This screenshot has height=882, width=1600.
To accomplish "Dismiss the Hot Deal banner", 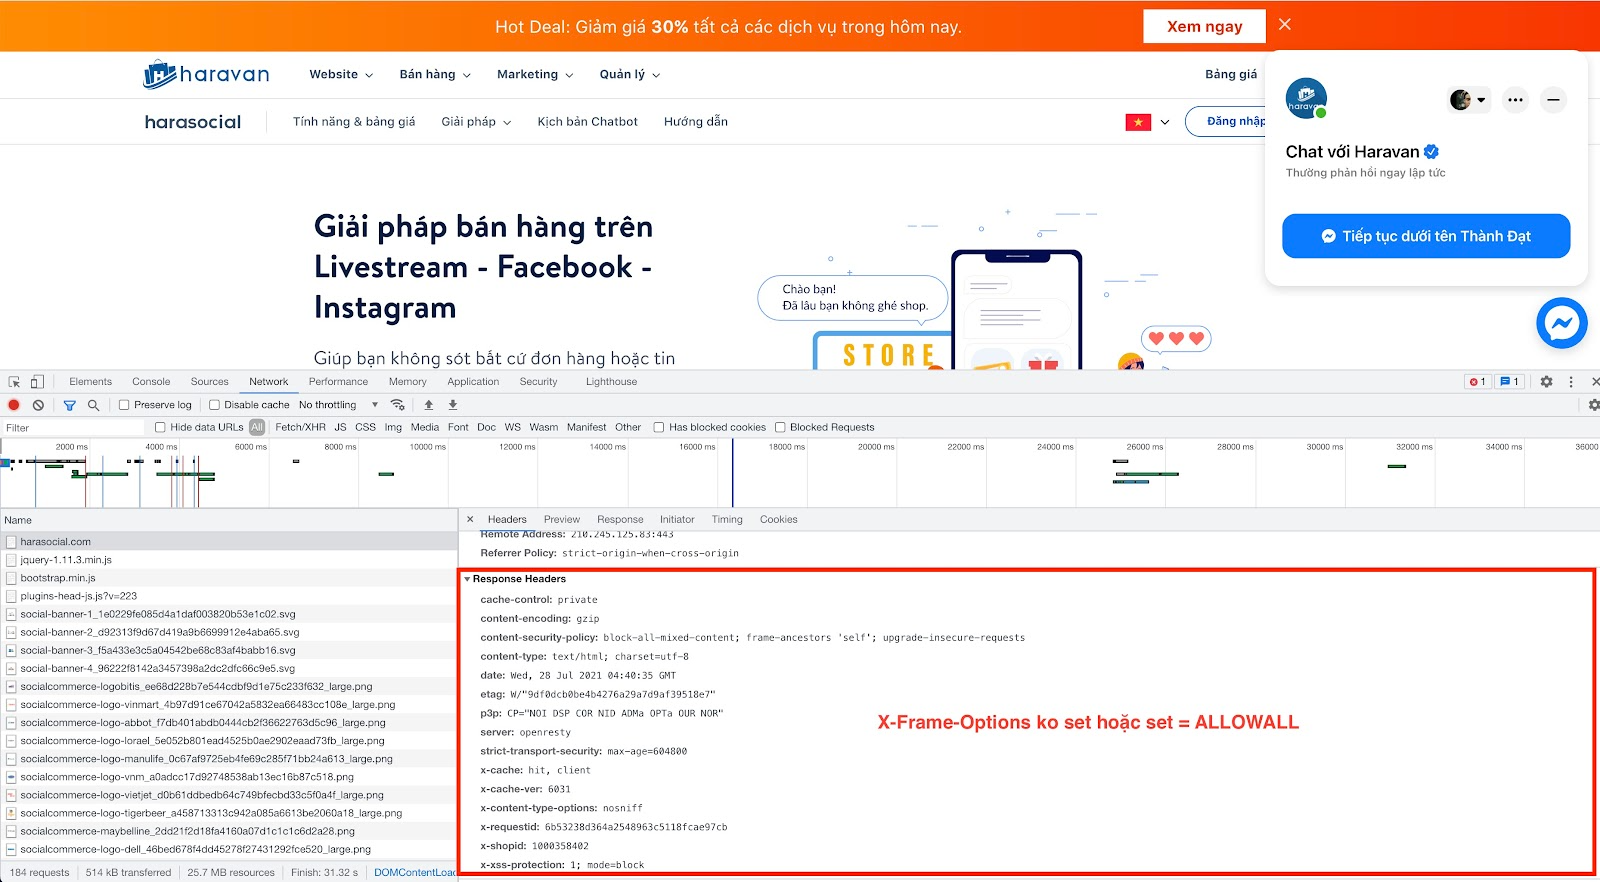I will tap(1285, 25).
